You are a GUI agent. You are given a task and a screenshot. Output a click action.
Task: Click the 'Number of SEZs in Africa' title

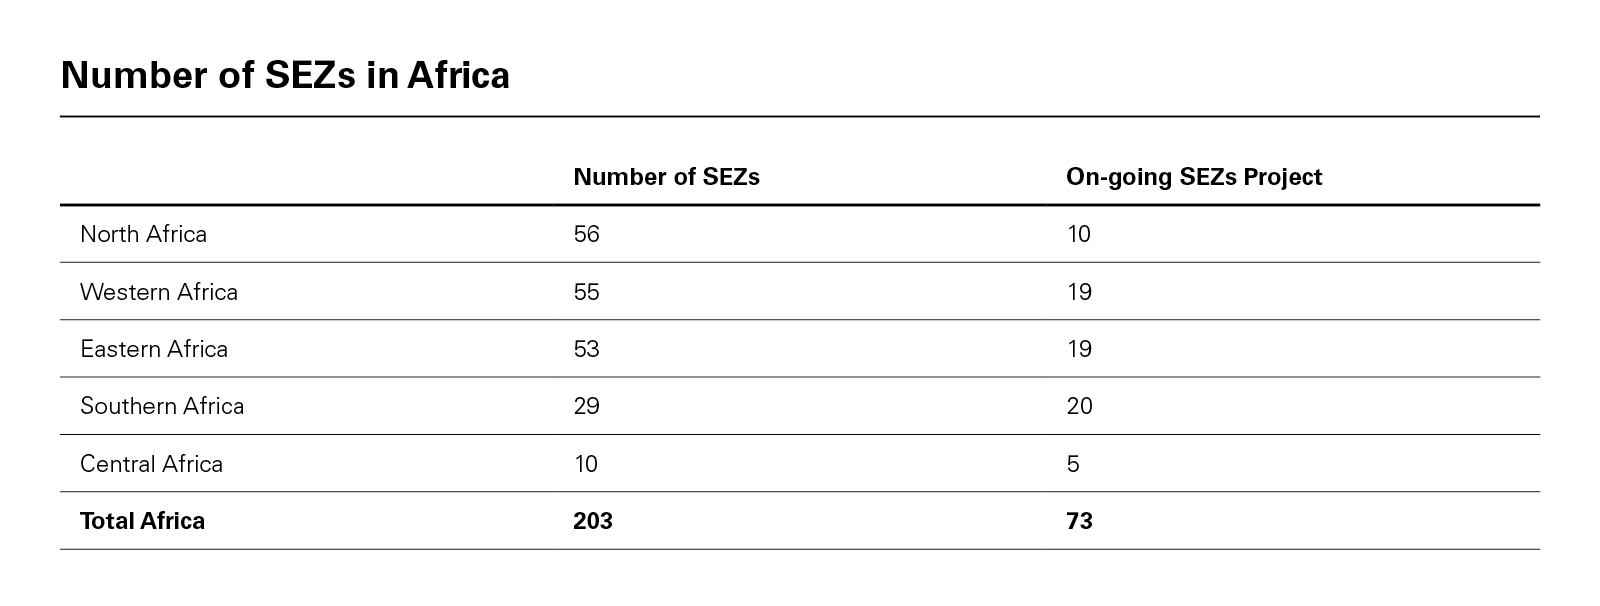point(285,76)
